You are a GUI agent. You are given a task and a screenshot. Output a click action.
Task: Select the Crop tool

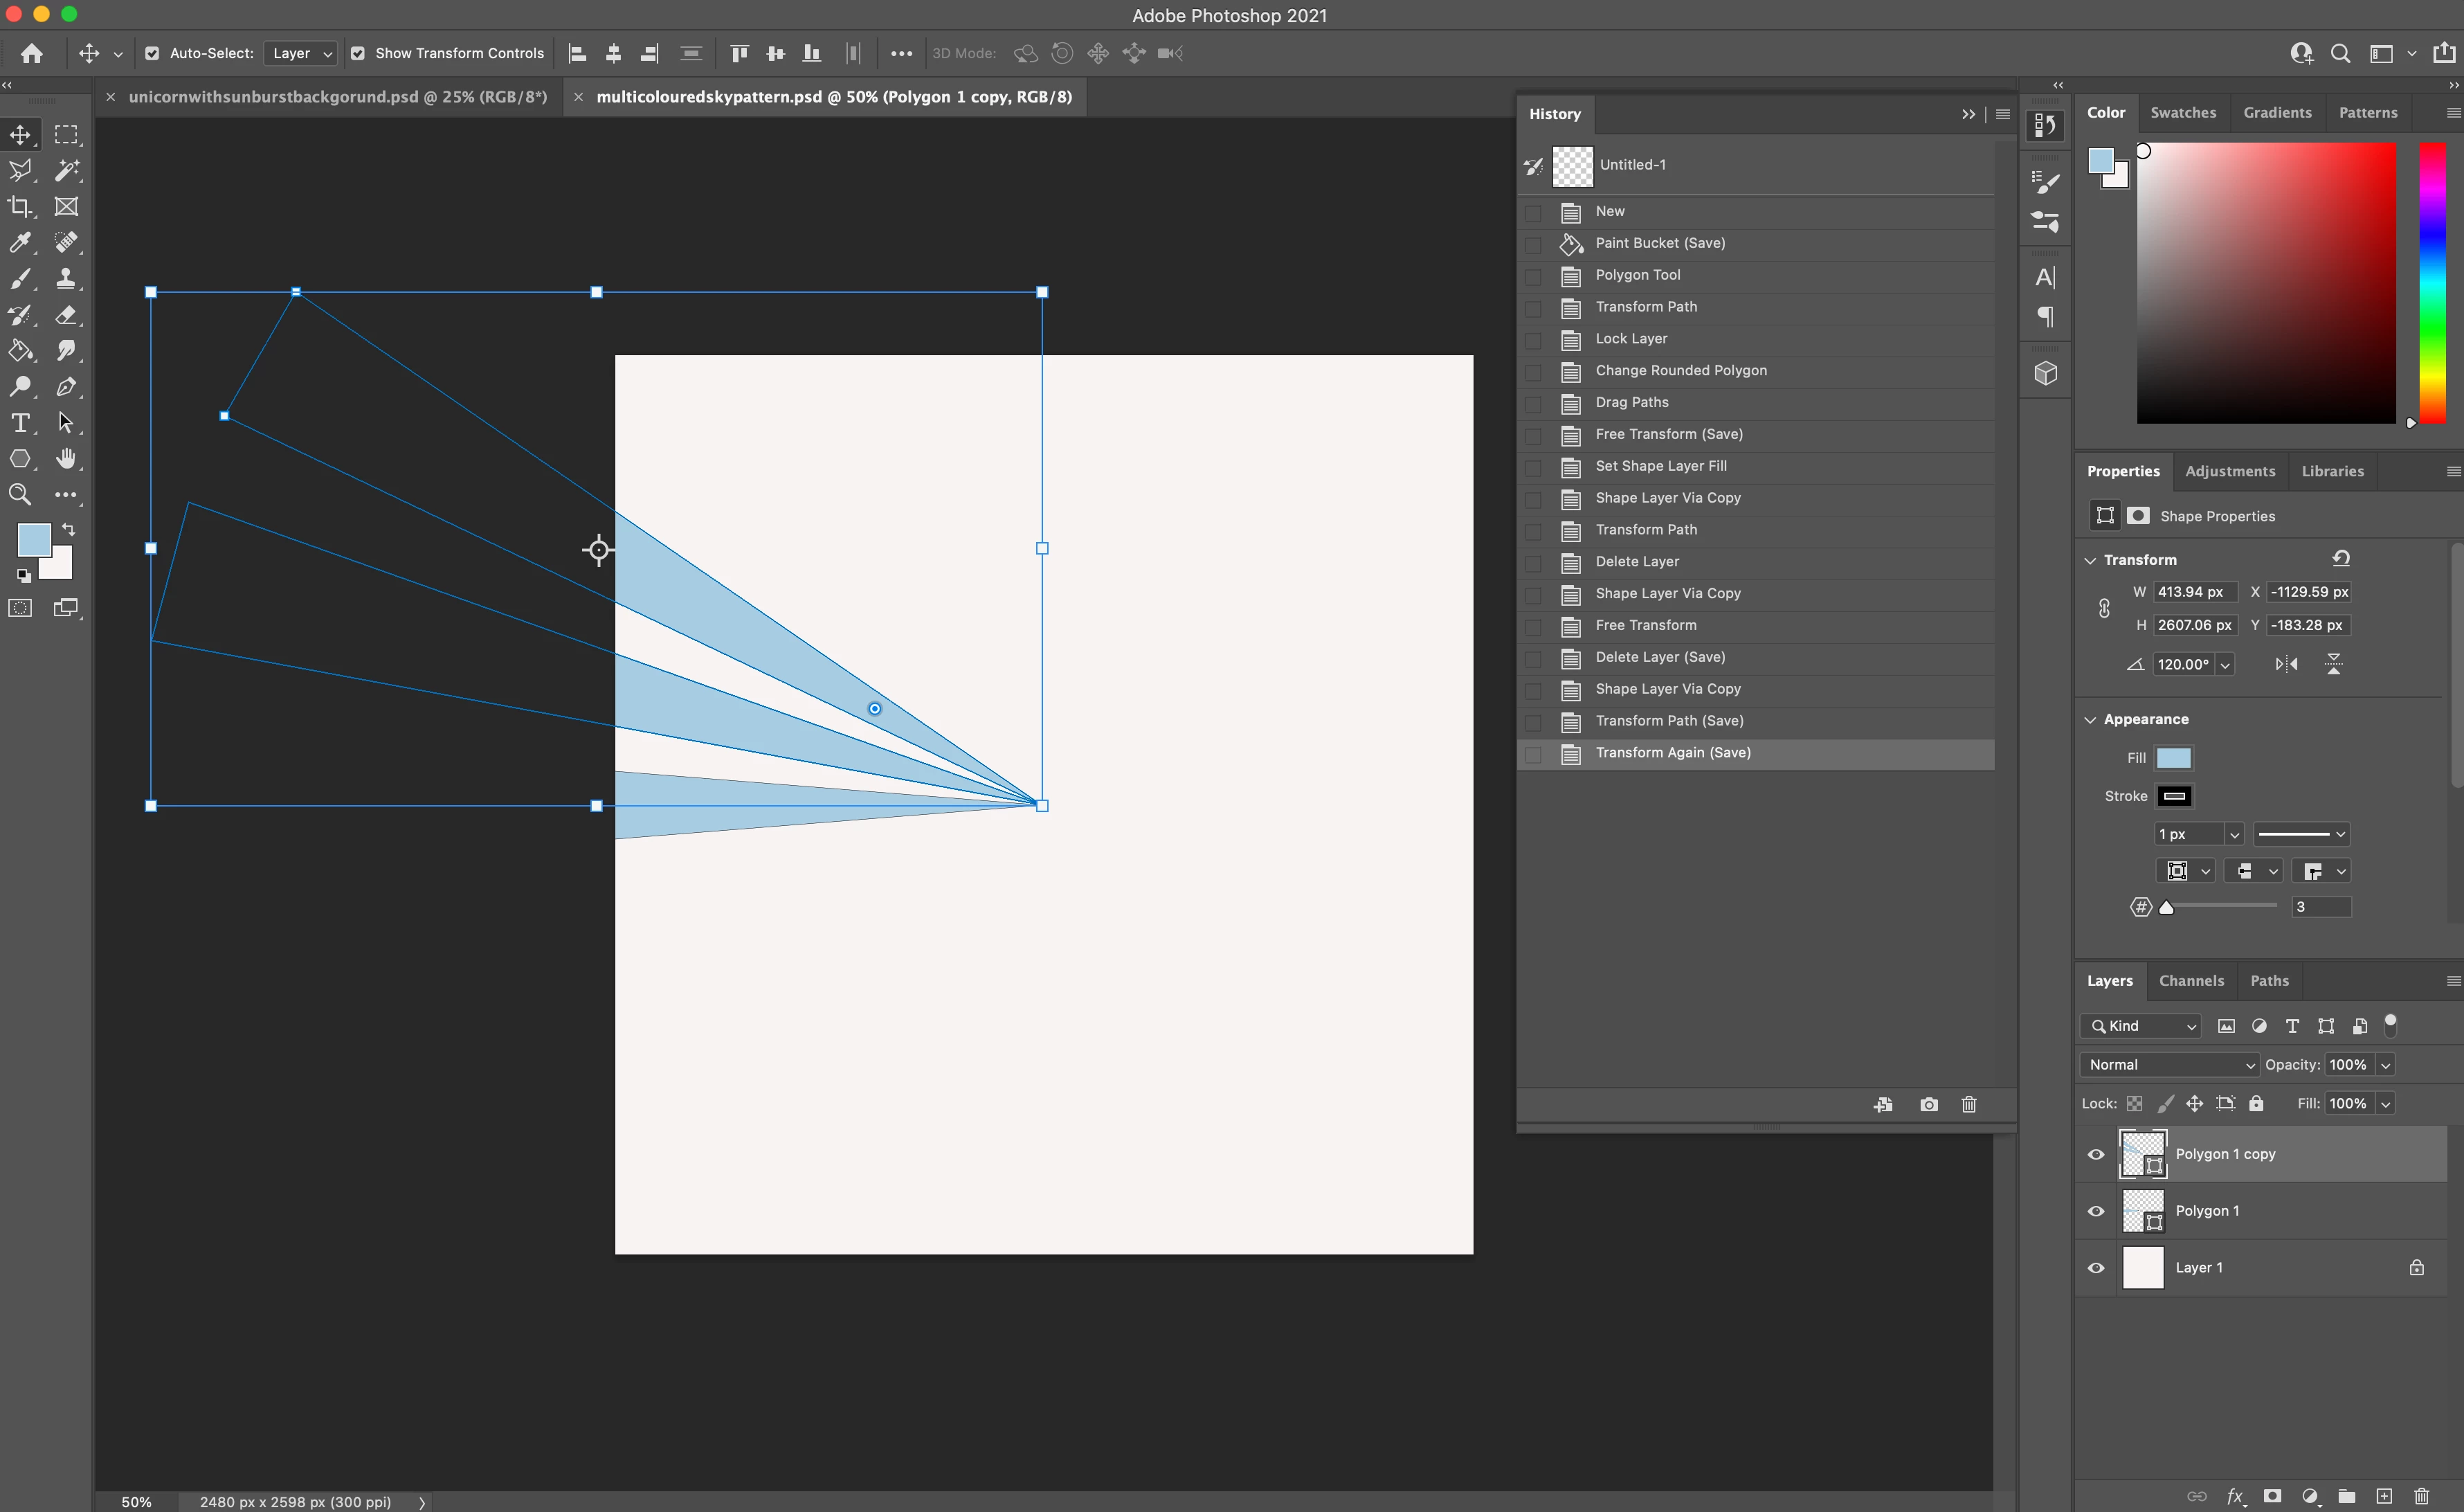coord(20,207)
